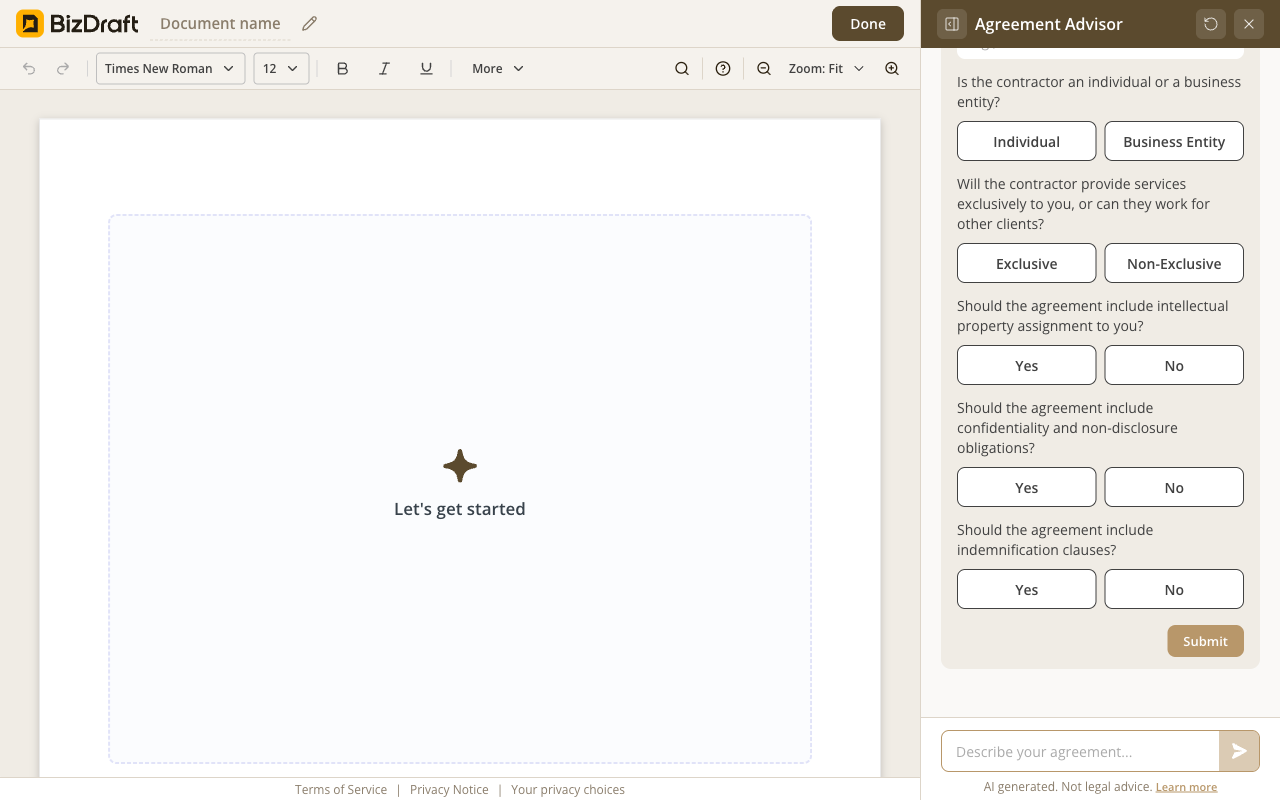Screen dimensions: 1280x800
Task: Toggle underline formatting
Action: [426, 68]
